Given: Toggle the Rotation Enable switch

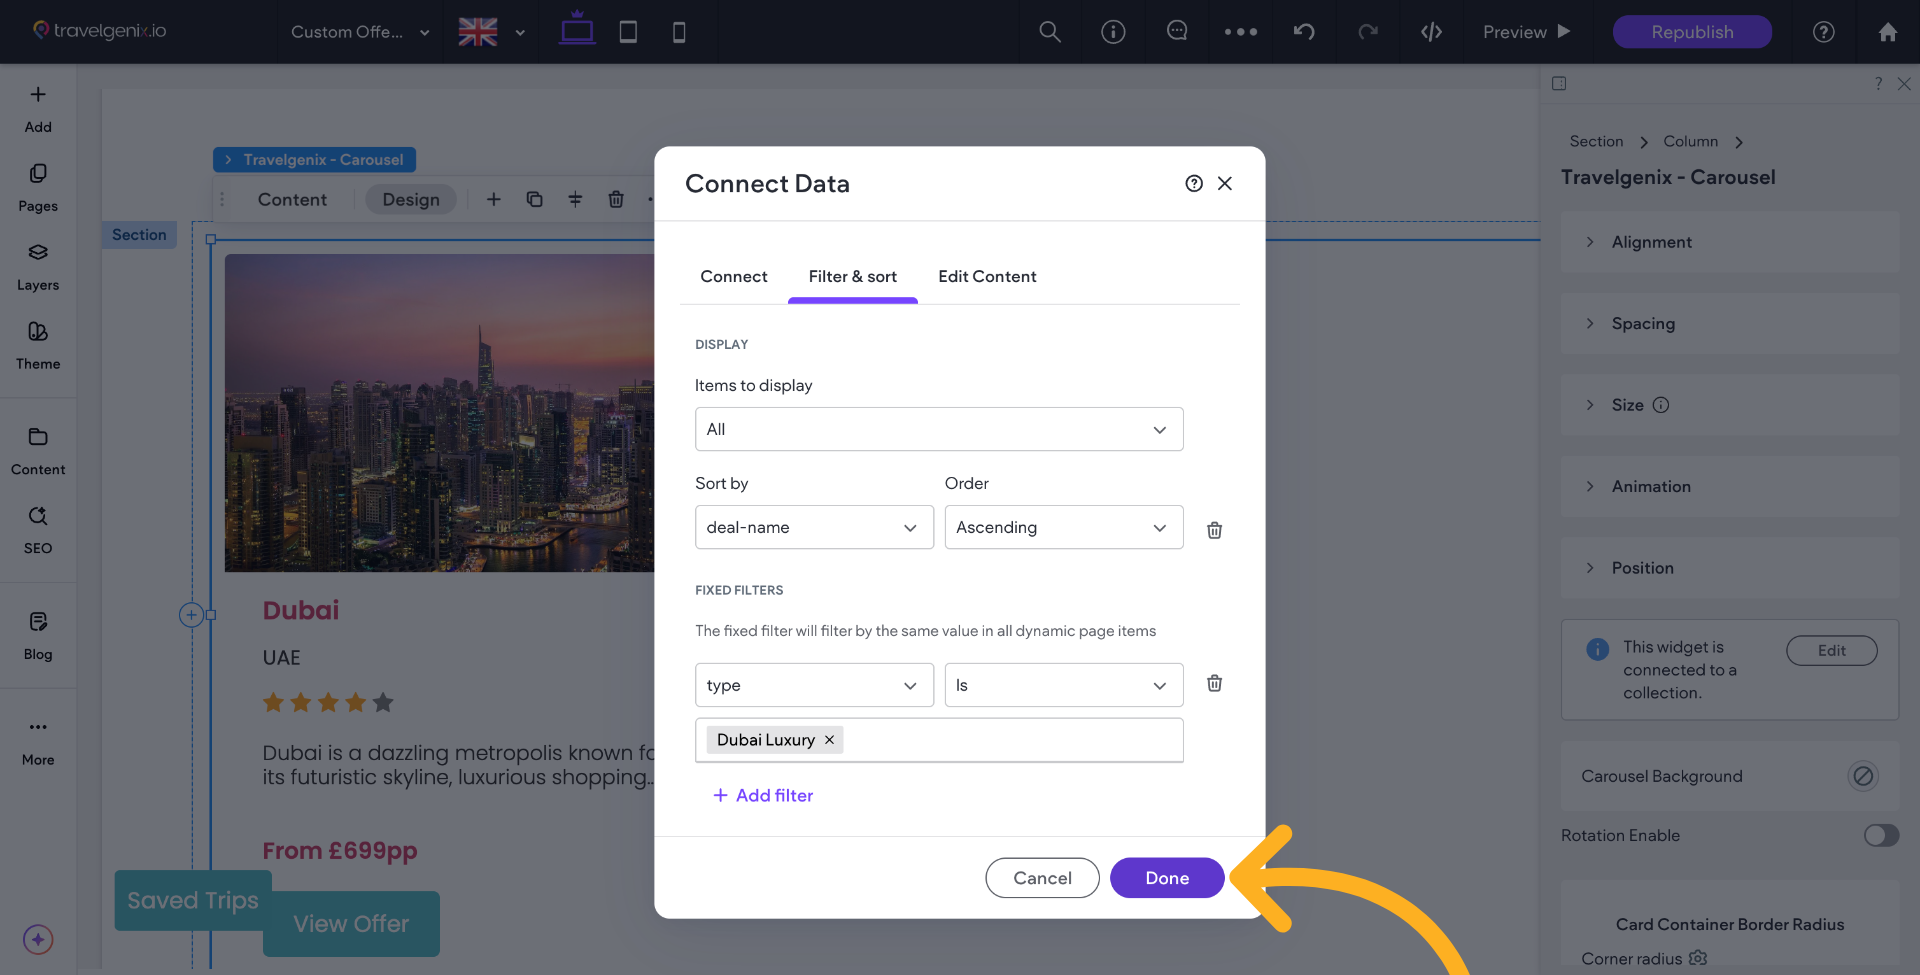Looking at the screenshot, I should coord(1880,835).
